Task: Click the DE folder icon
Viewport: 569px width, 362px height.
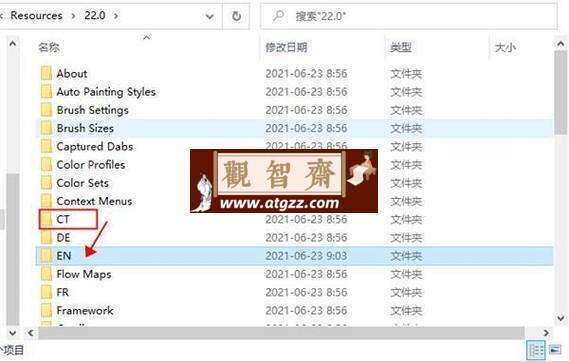Action: point(46,237)
